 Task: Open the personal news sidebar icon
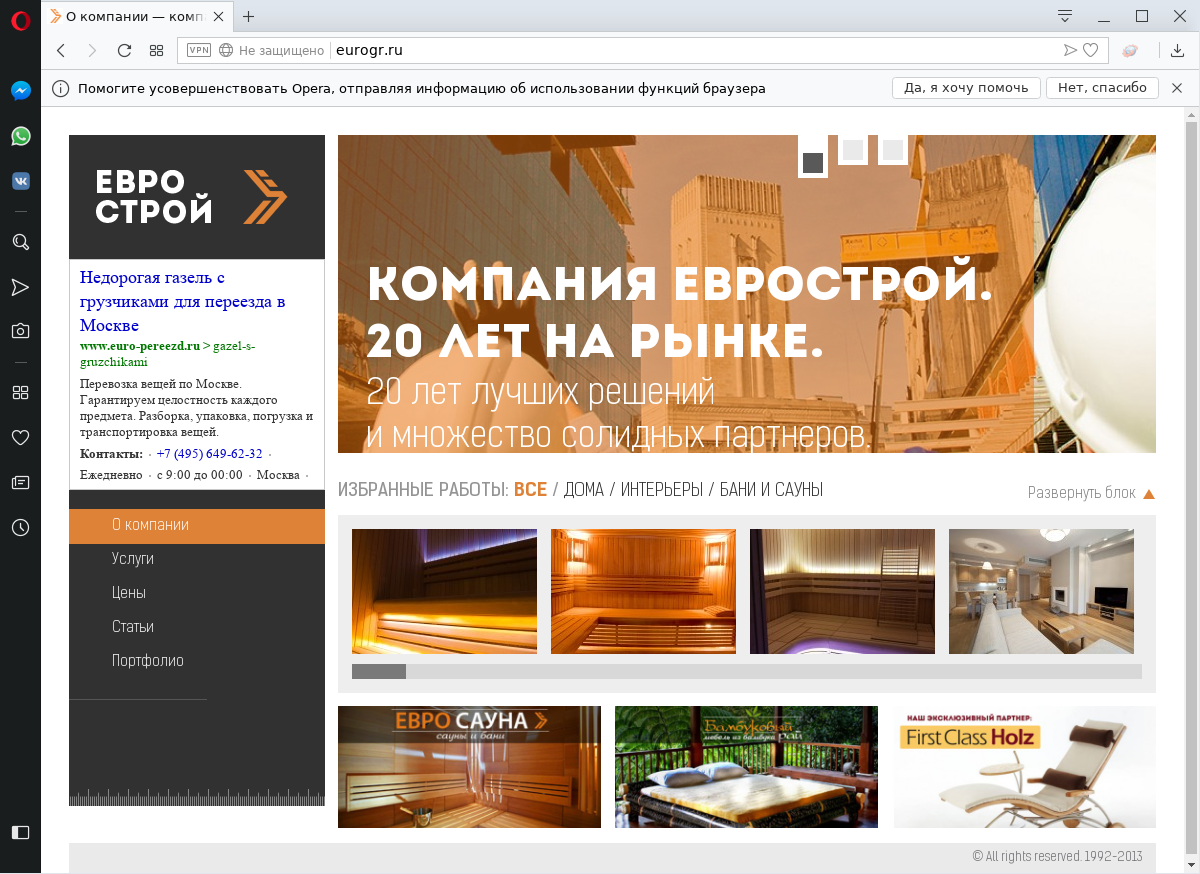[x=20, y=482]
